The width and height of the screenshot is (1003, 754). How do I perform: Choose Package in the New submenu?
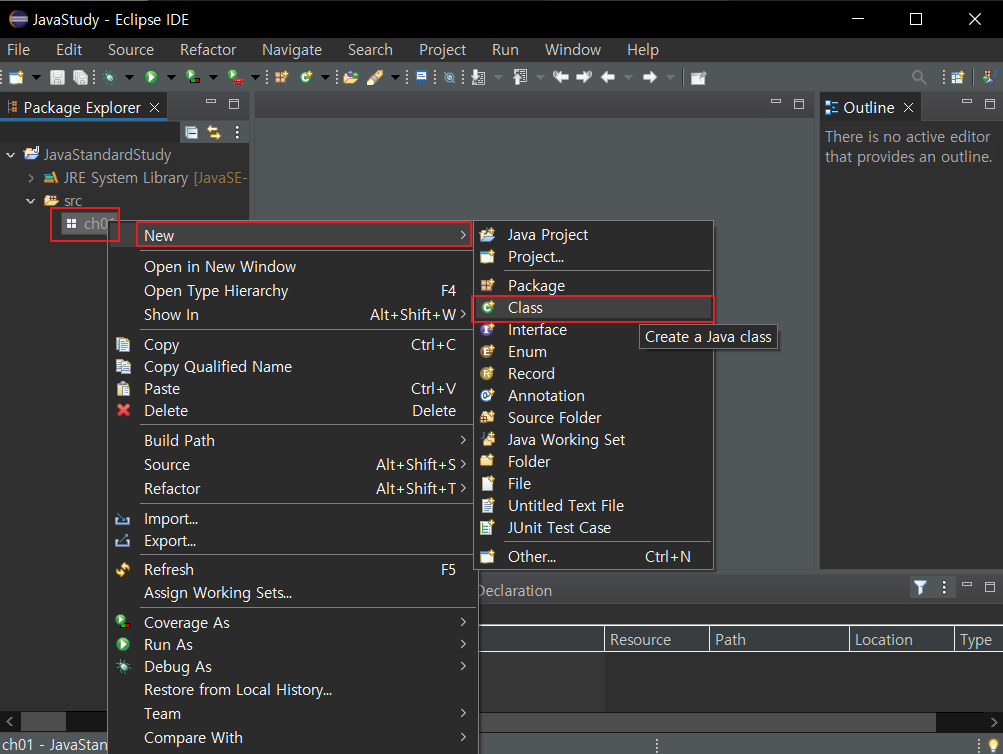point(593,286)
